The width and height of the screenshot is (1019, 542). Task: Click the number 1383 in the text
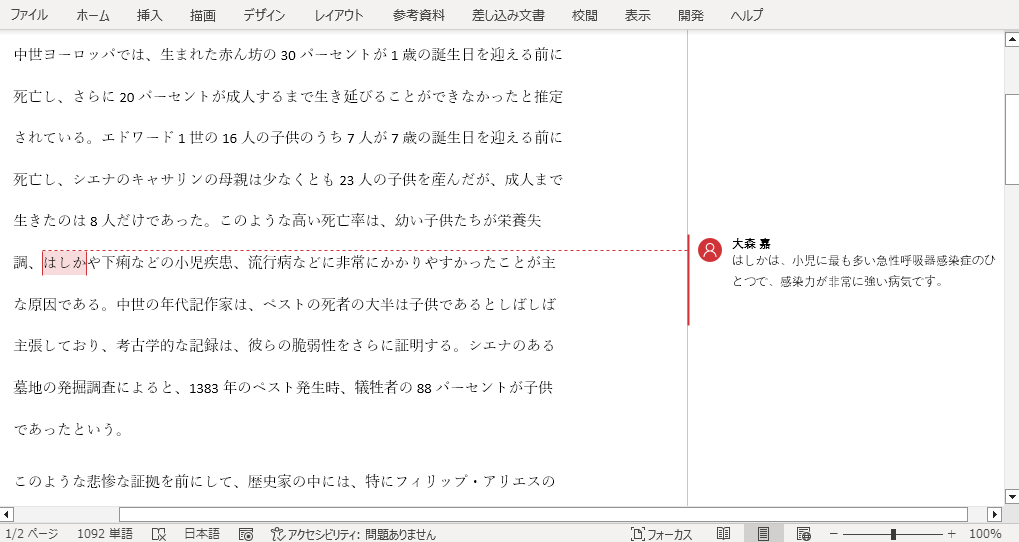click(204, 388)
